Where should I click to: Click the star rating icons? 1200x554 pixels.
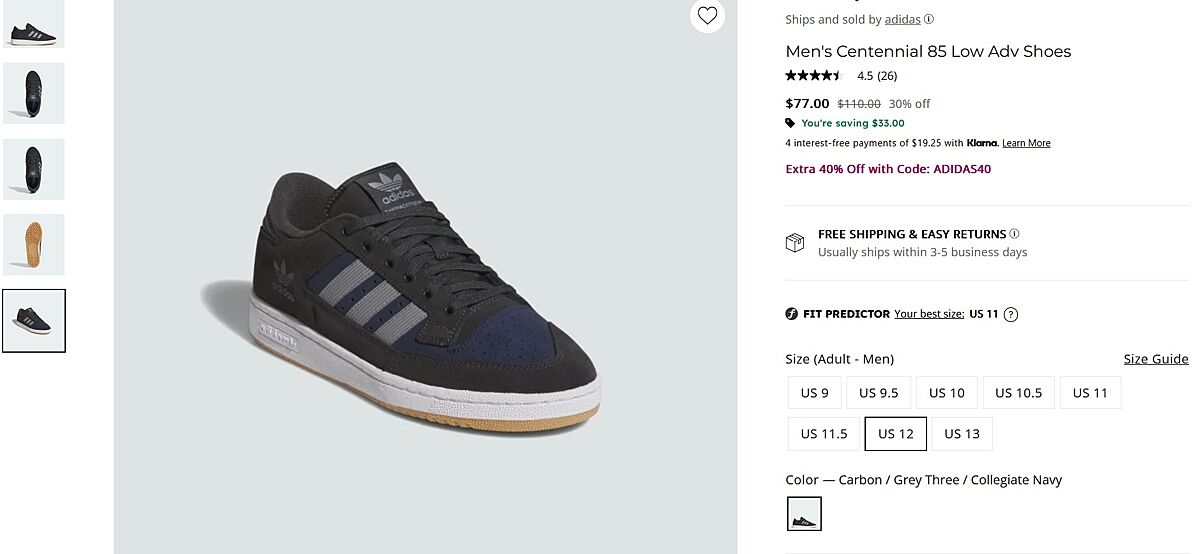[814, 76]
